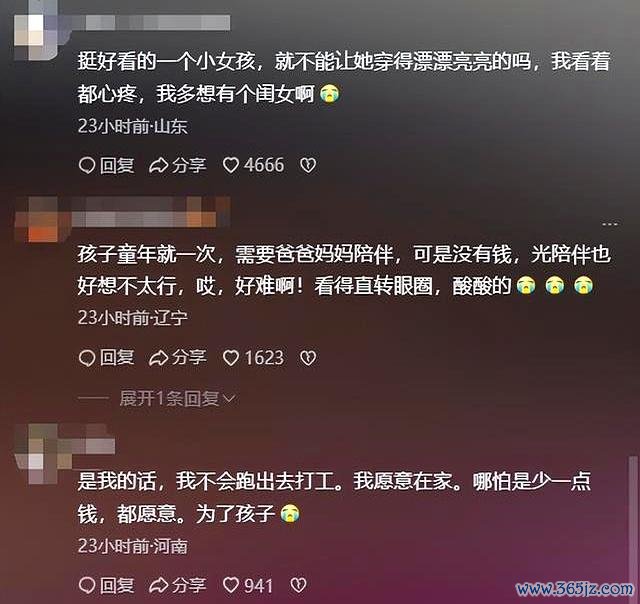Screen dimensions: 640x604
Task: Share the Henan comment
Action: tap(178, 586)
